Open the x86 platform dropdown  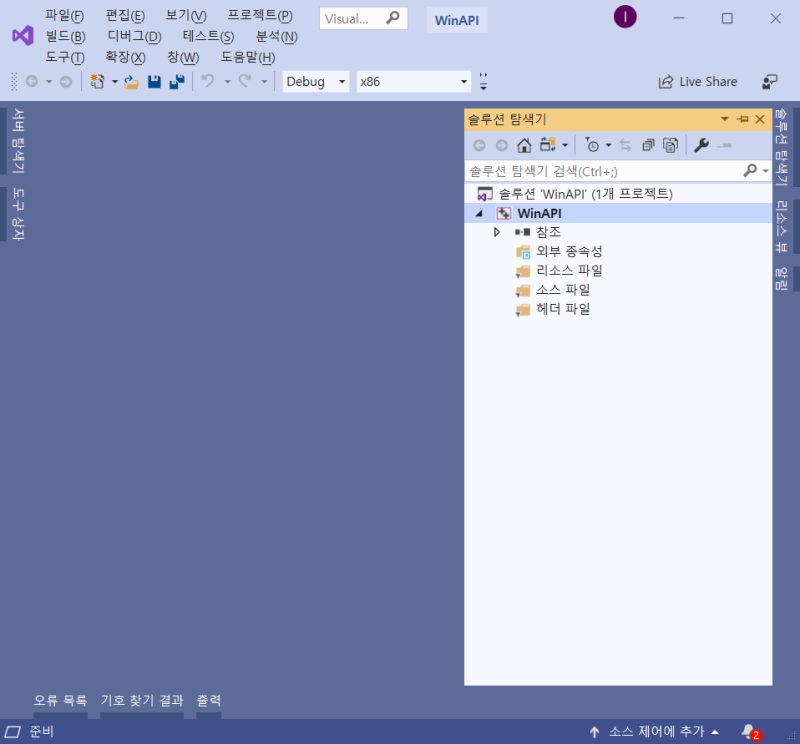tap(414, 82)
